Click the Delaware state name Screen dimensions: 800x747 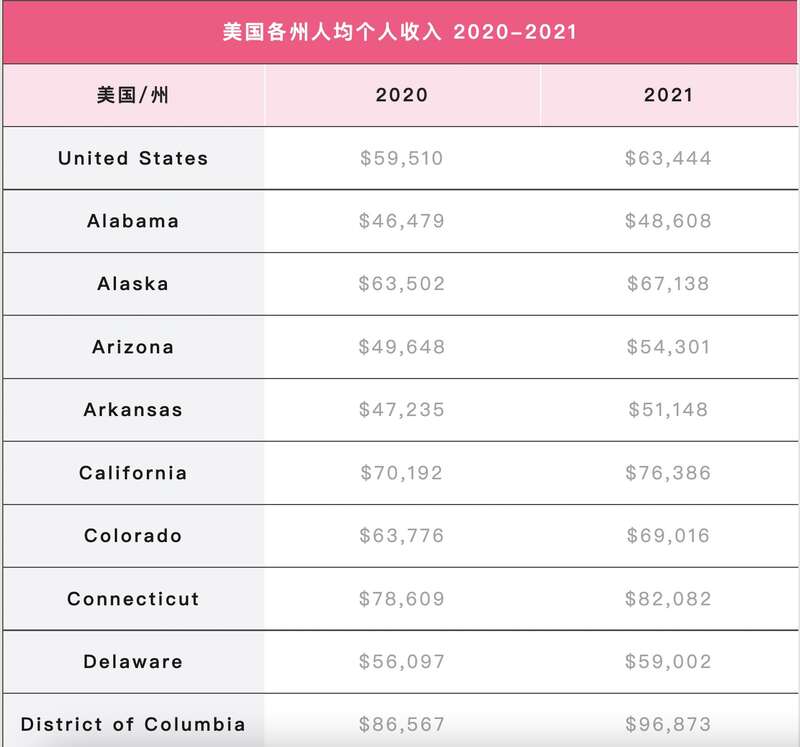[133, 662]
